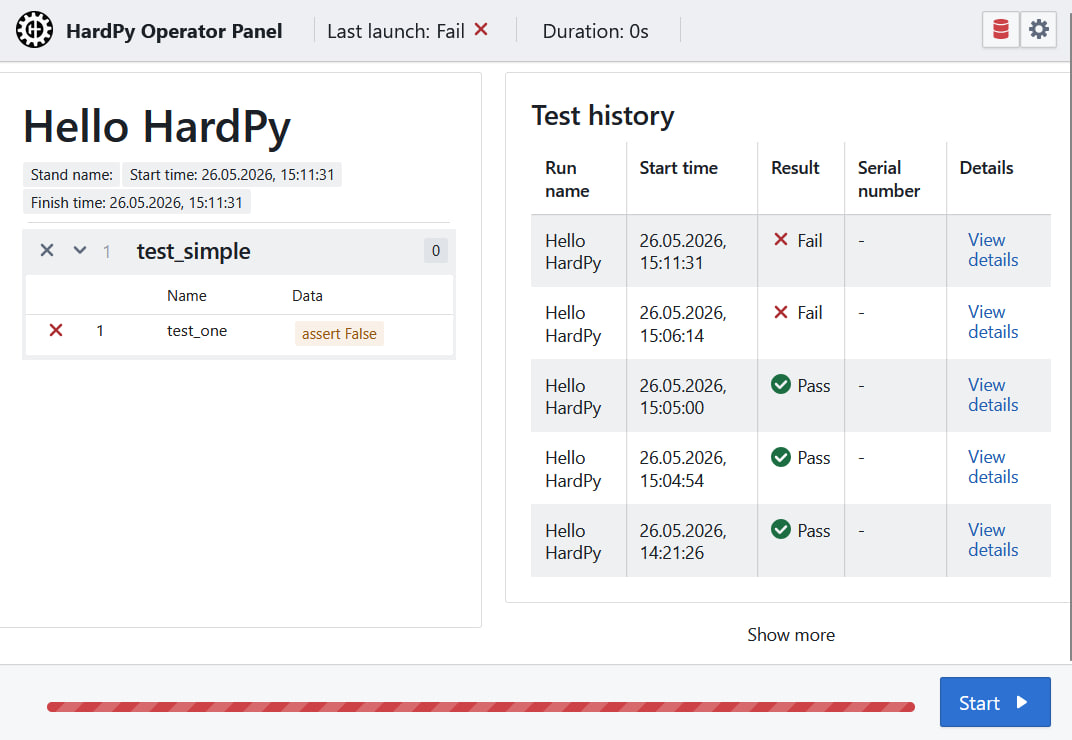Click the Fail icon of the 15:11:31 run
This screenshot has width=1072, height=740.
click(781, 239)
